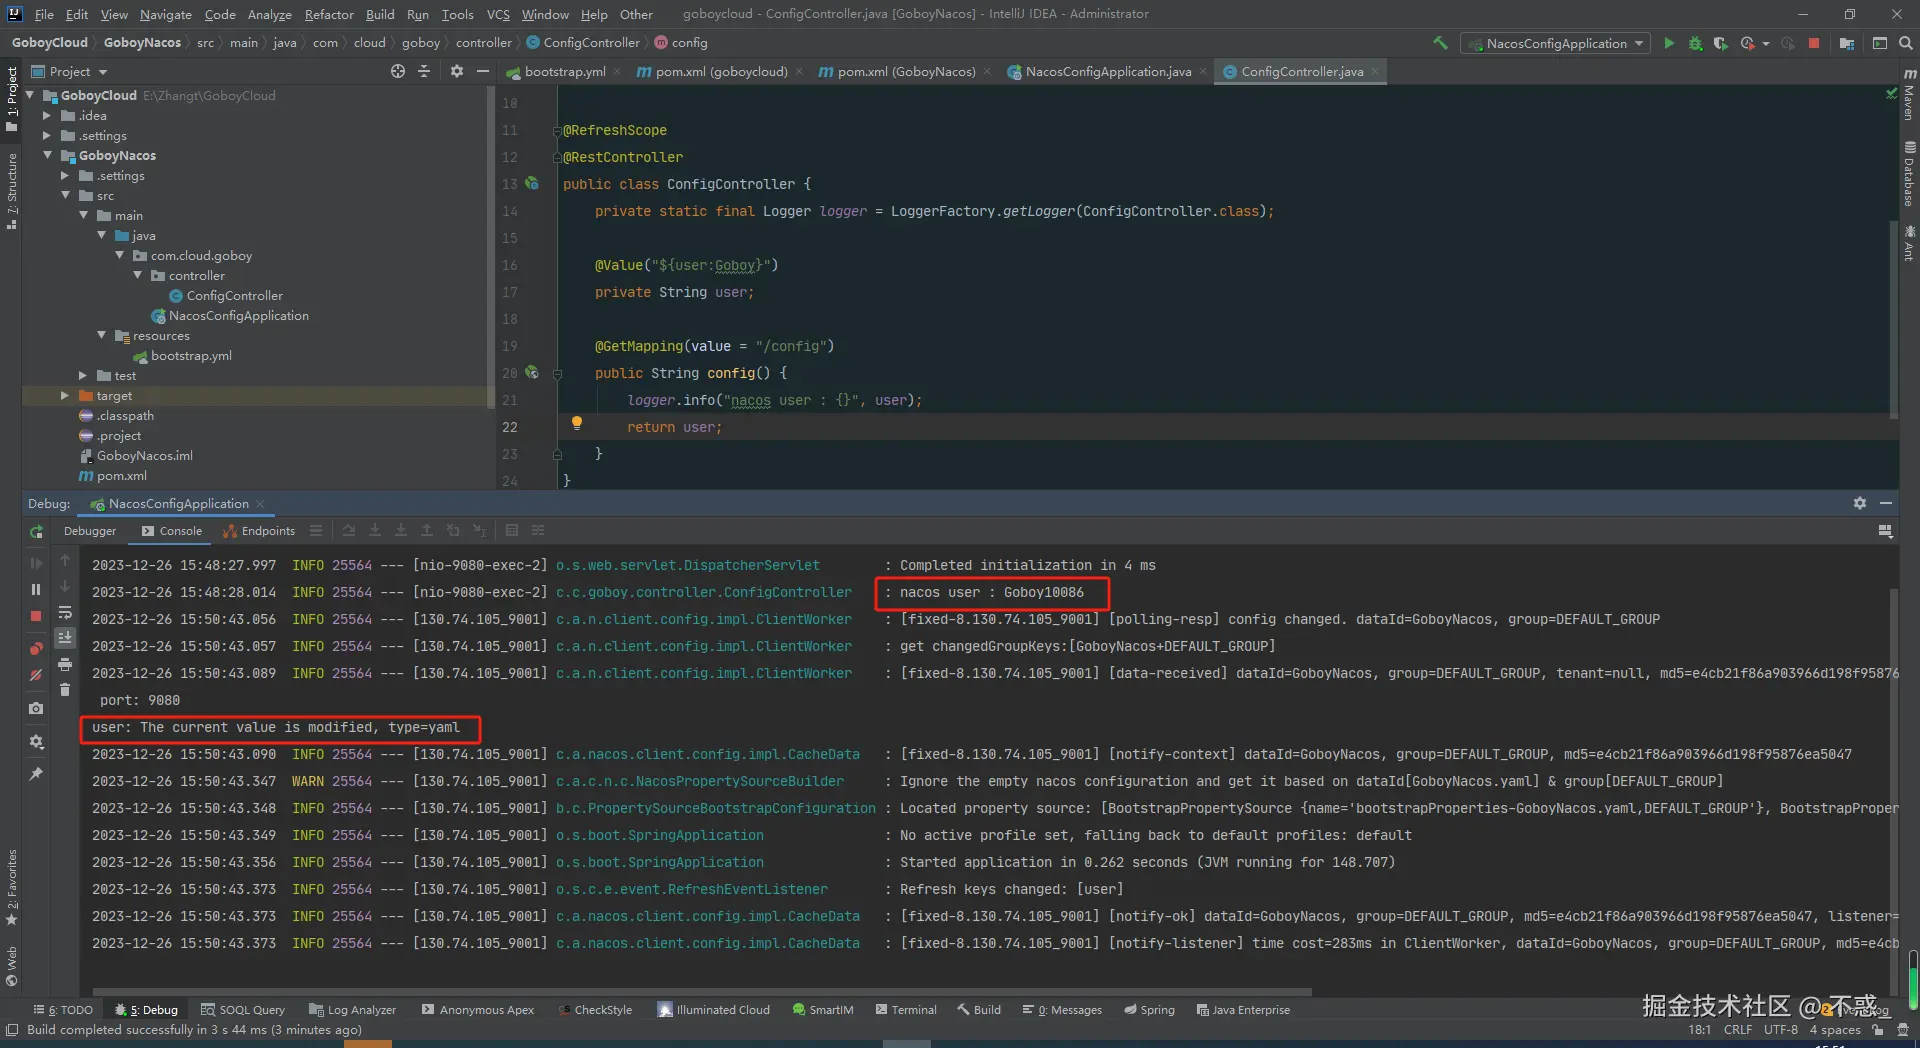Toggle soft-wrap in the console
The width and height of the screenshot is (1920, 1048).
(65, 612)
